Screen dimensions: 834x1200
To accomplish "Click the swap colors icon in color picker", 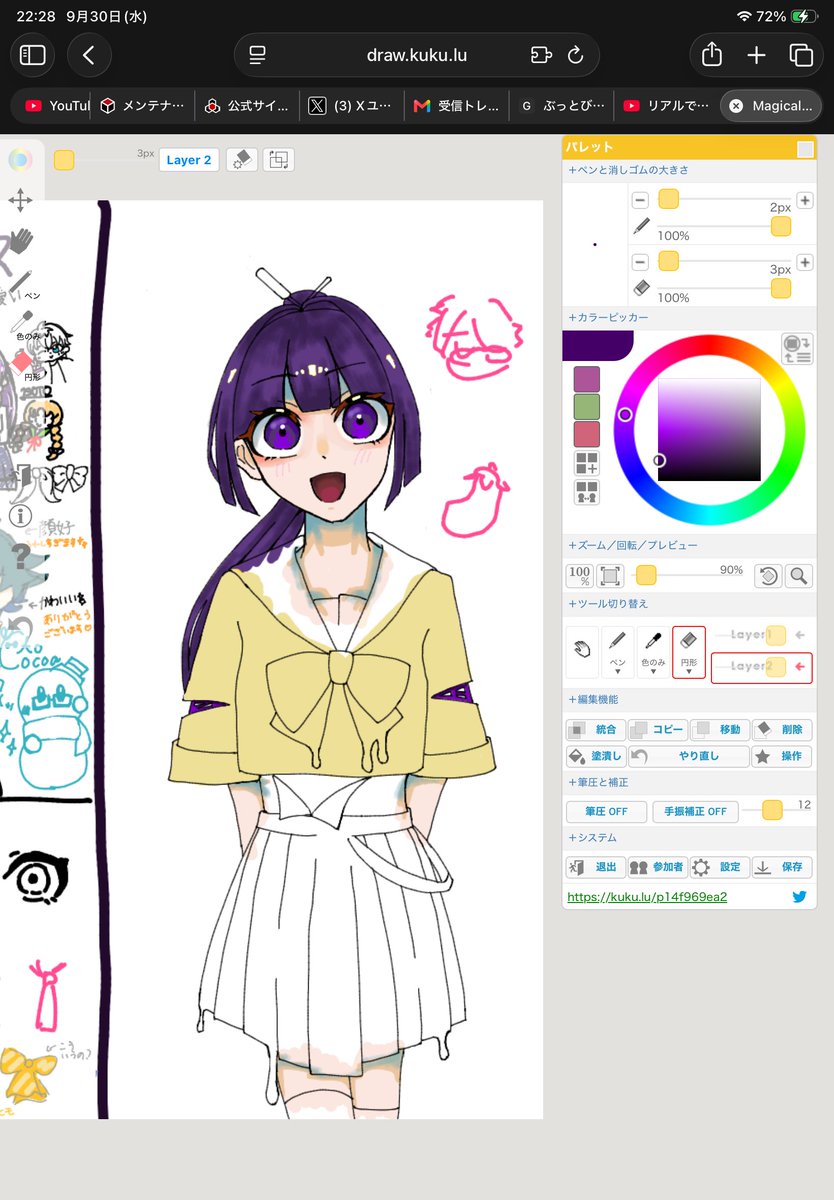I will (x=797, y=349).
